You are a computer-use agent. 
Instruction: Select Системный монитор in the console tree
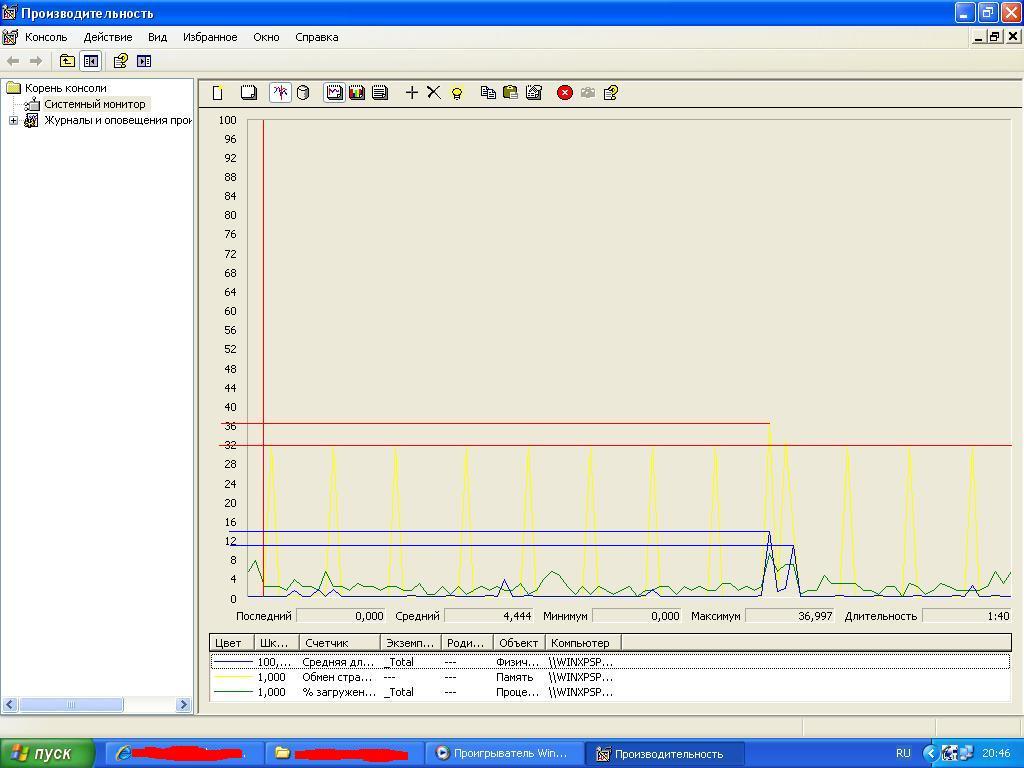[94, 104]
